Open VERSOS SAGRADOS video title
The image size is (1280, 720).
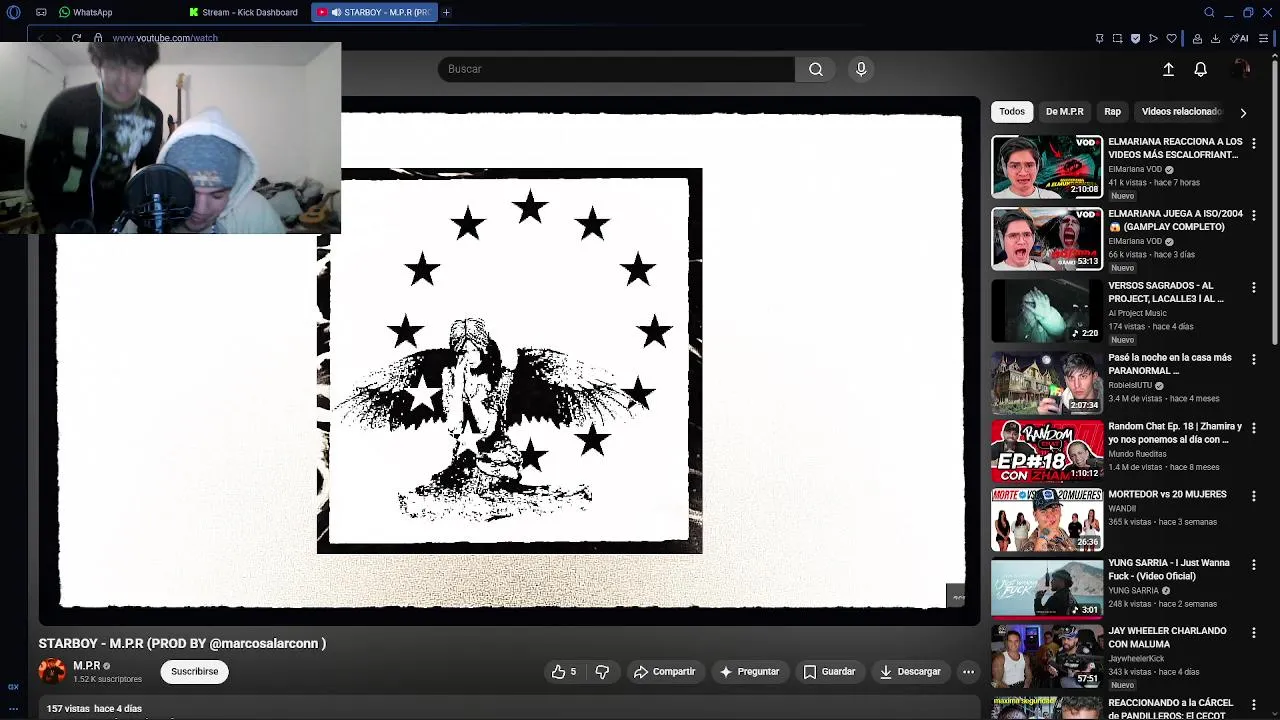tap(1166, 292)
